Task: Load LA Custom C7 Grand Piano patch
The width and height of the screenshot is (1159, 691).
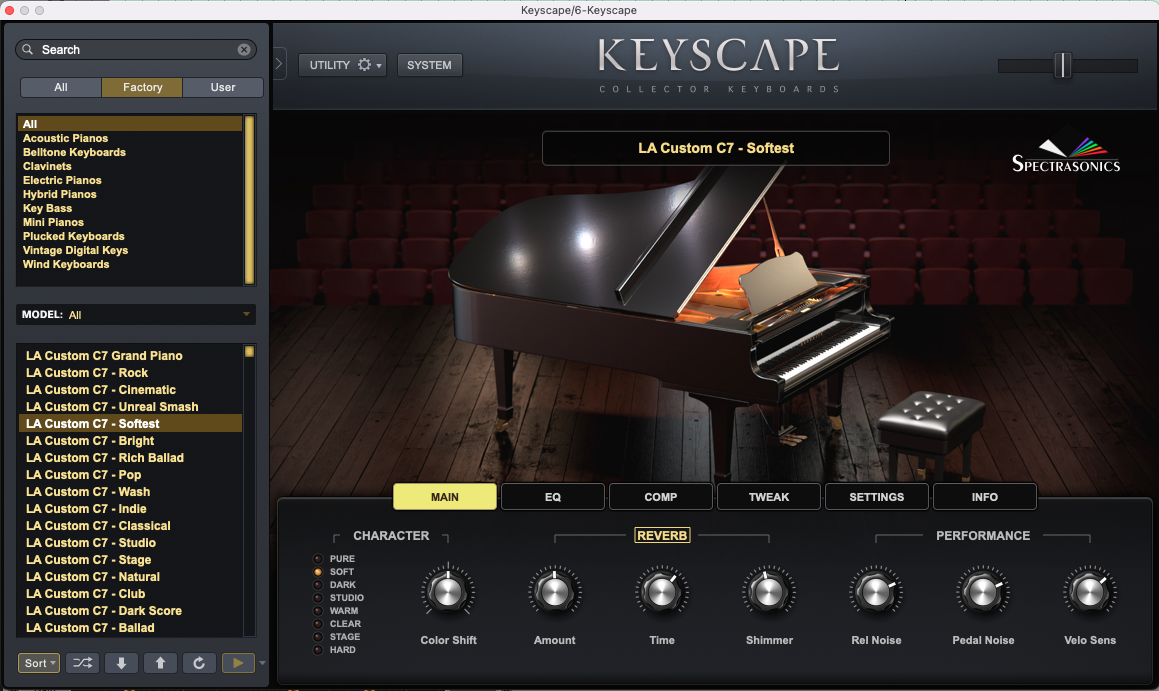Action: click(104, 355)
